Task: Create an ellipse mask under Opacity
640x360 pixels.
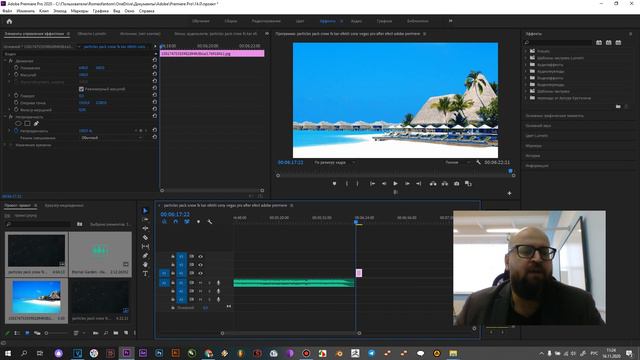Action: 18,123
